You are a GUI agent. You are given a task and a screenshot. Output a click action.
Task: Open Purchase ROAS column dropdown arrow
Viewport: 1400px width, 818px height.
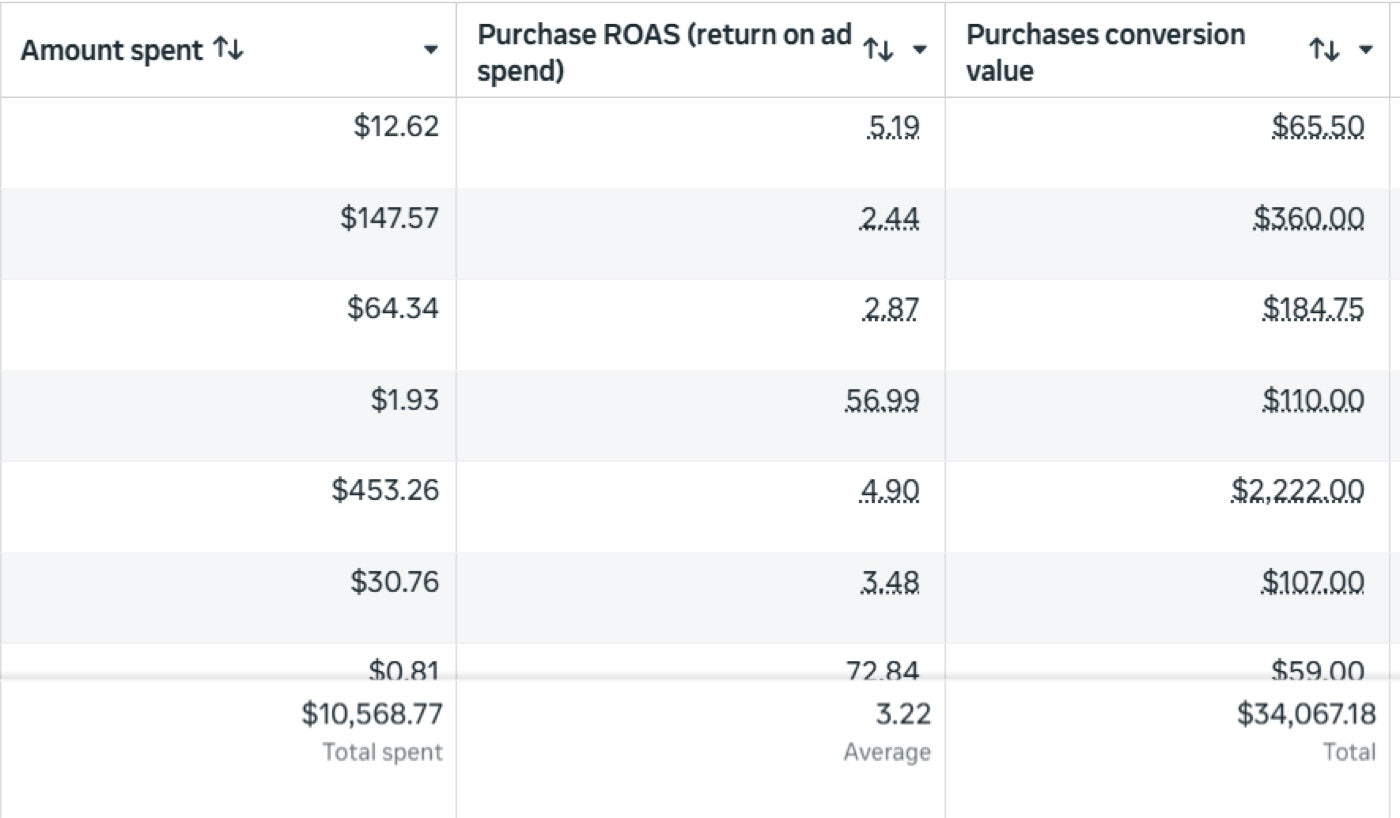920,50
